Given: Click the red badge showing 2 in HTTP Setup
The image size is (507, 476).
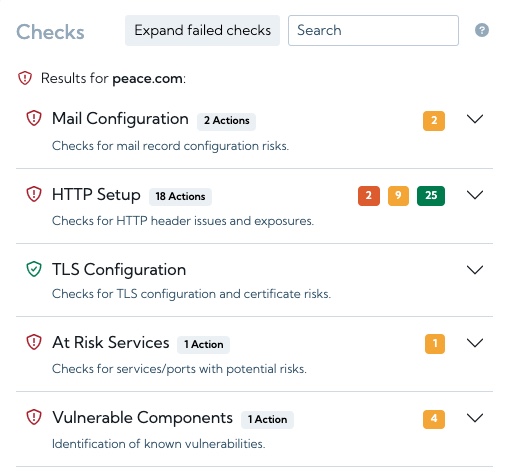Looking at the screenshot, I should tap(369, 196).
